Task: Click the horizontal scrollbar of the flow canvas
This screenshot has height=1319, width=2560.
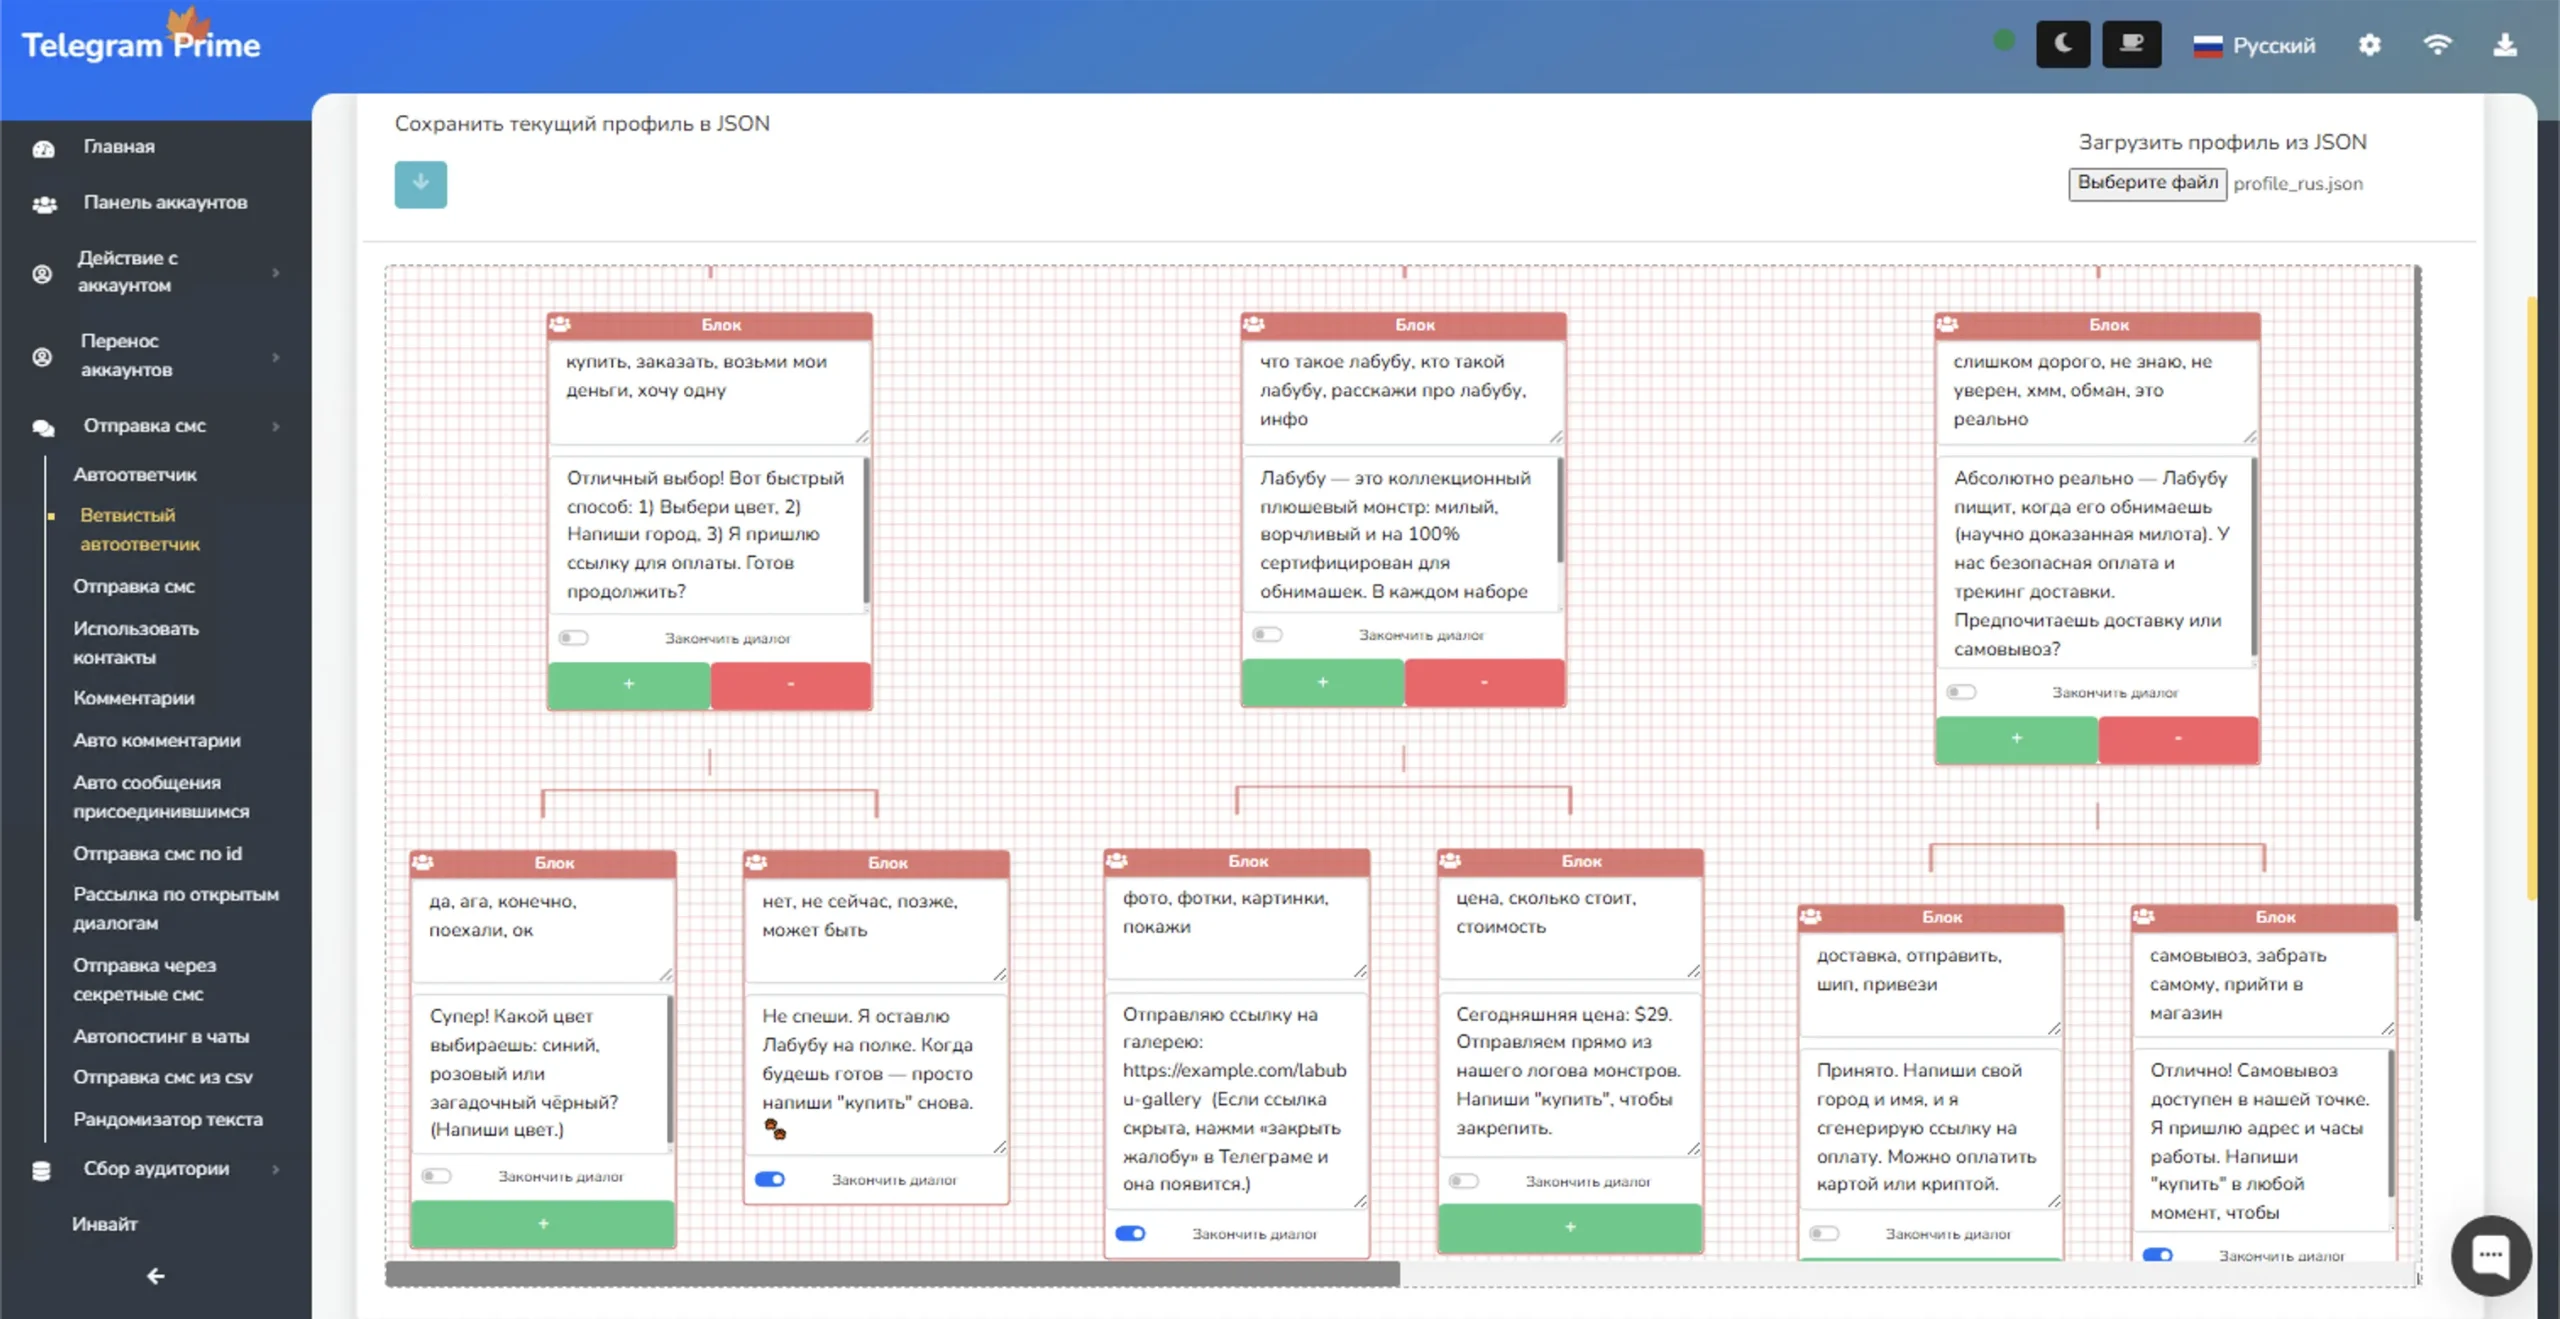Action: tap(892, 1274)
